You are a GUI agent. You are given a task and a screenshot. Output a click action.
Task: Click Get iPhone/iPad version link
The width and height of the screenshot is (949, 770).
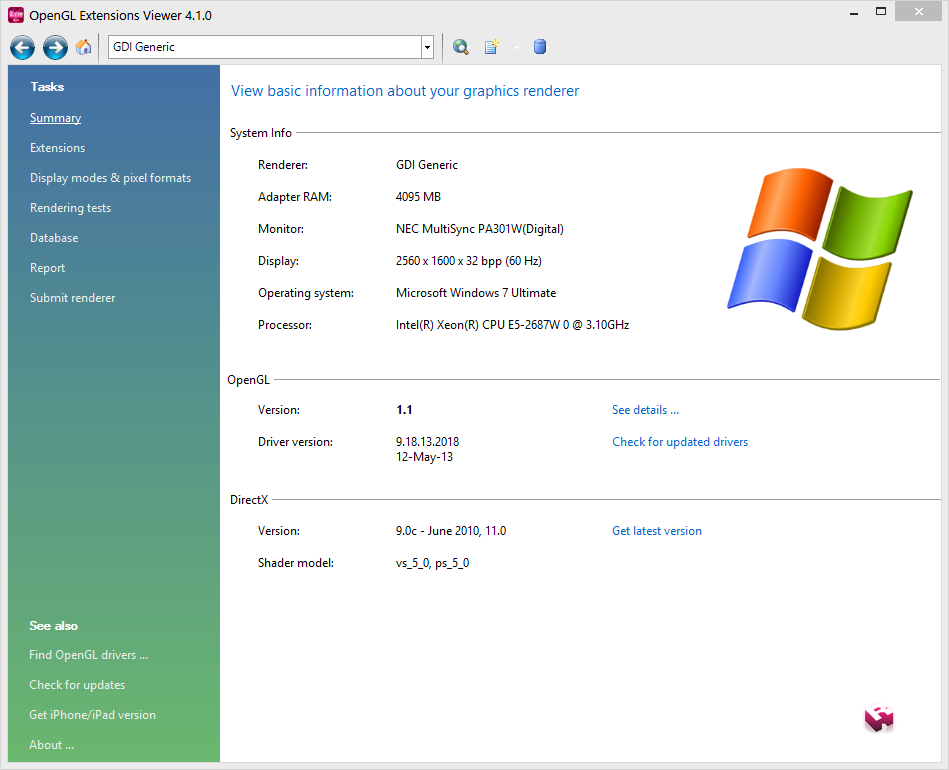[93, 715]
